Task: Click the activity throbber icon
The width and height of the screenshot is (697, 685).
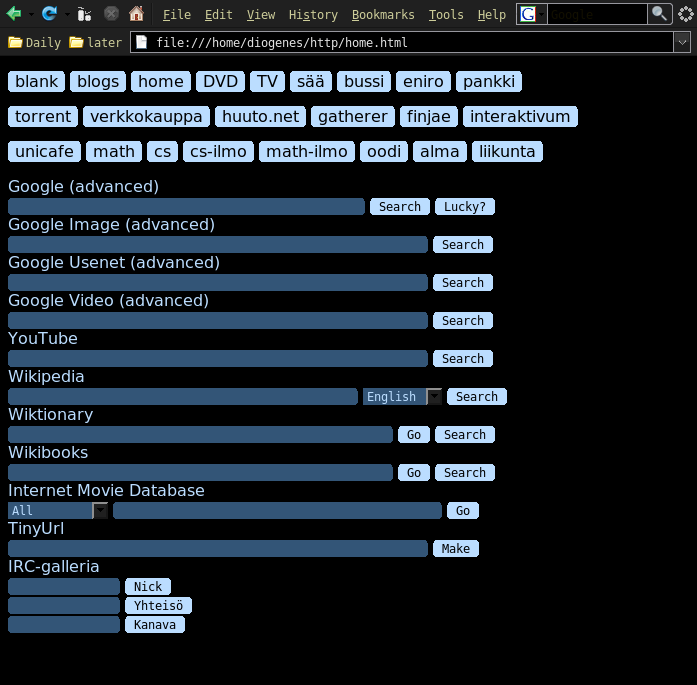Action: click(686, 14)
